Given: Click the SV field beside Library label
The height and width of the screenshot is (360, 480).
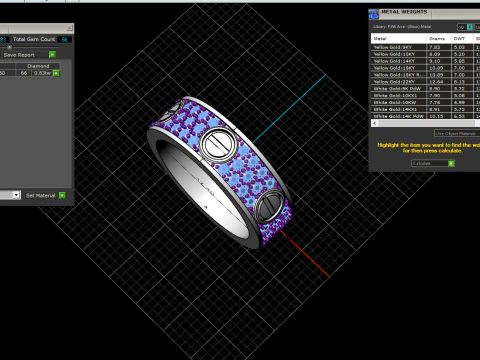Looking at the screenshot, I should (x=462, y=27).
